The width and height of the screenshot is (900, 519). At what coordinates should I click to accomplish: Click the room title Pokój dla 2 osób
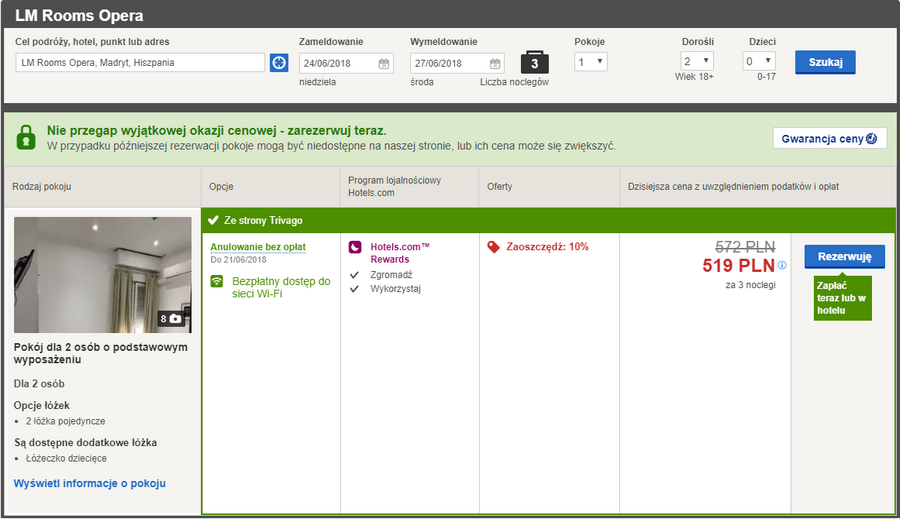click(100, 354)
